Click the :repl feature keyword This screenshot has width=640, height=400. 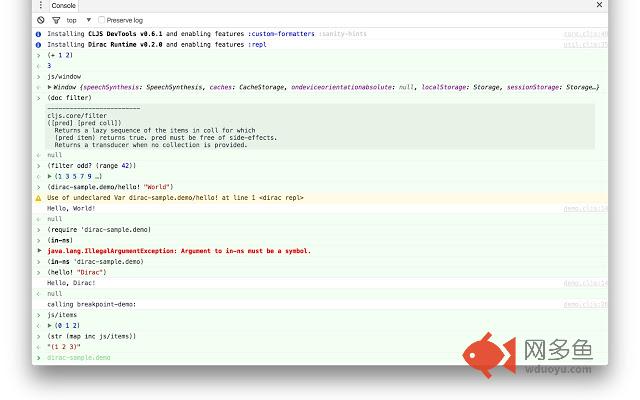257,44
